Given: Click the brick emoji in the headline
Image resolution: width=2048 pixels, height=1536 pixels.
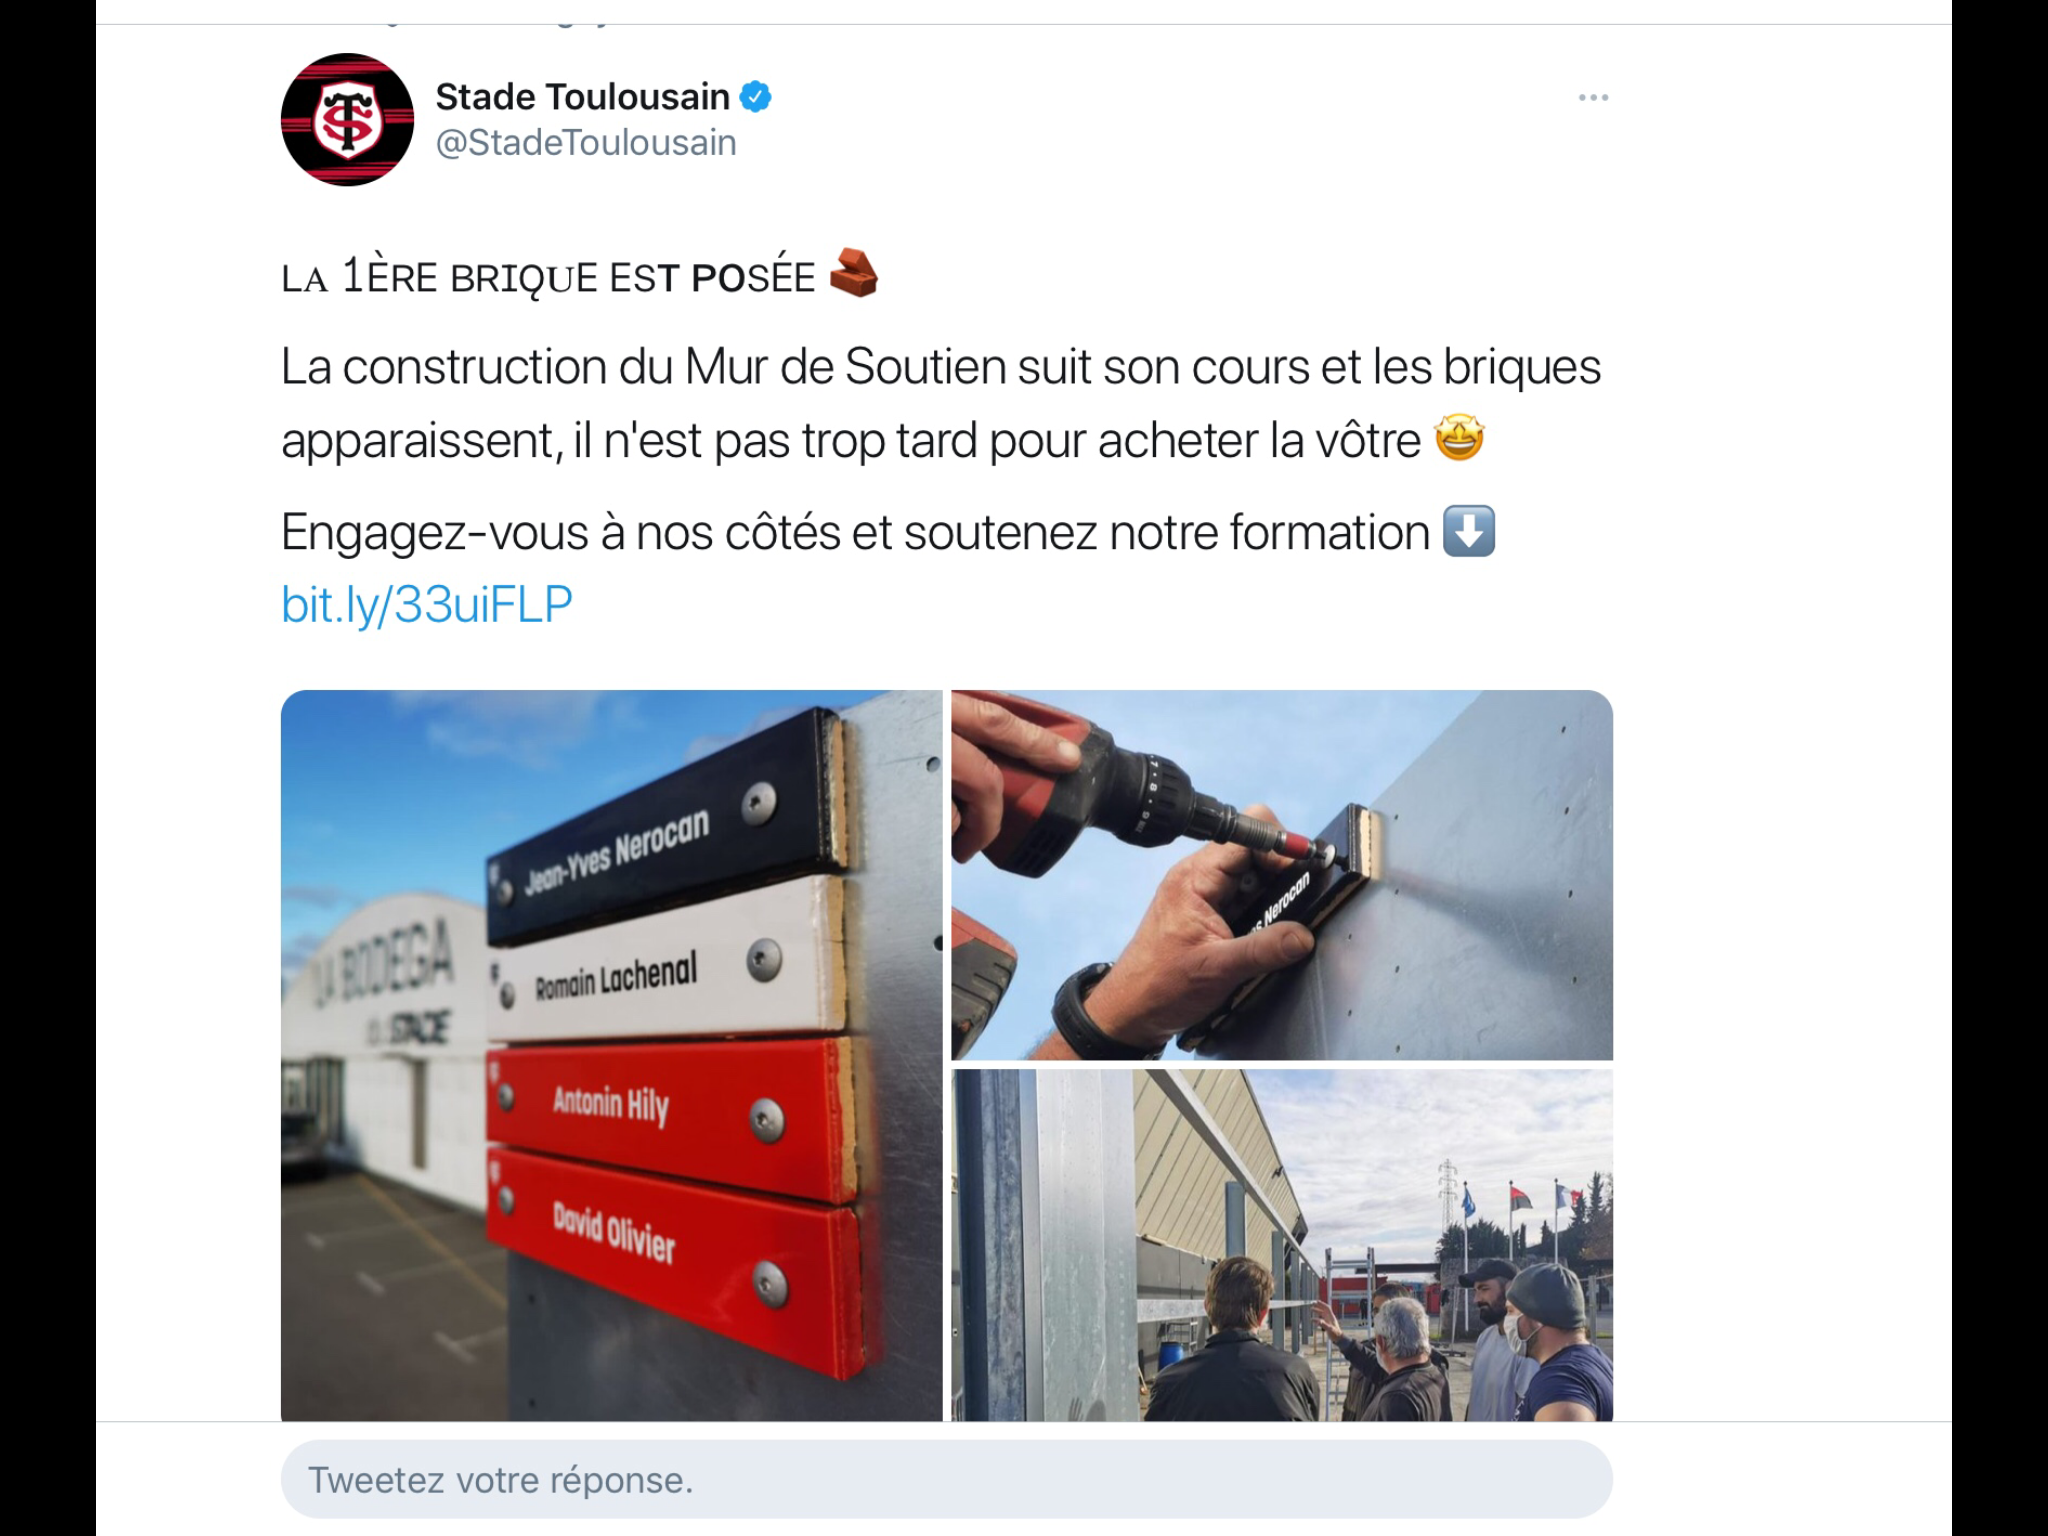Looking at the screenshot, I should point(853,273).
